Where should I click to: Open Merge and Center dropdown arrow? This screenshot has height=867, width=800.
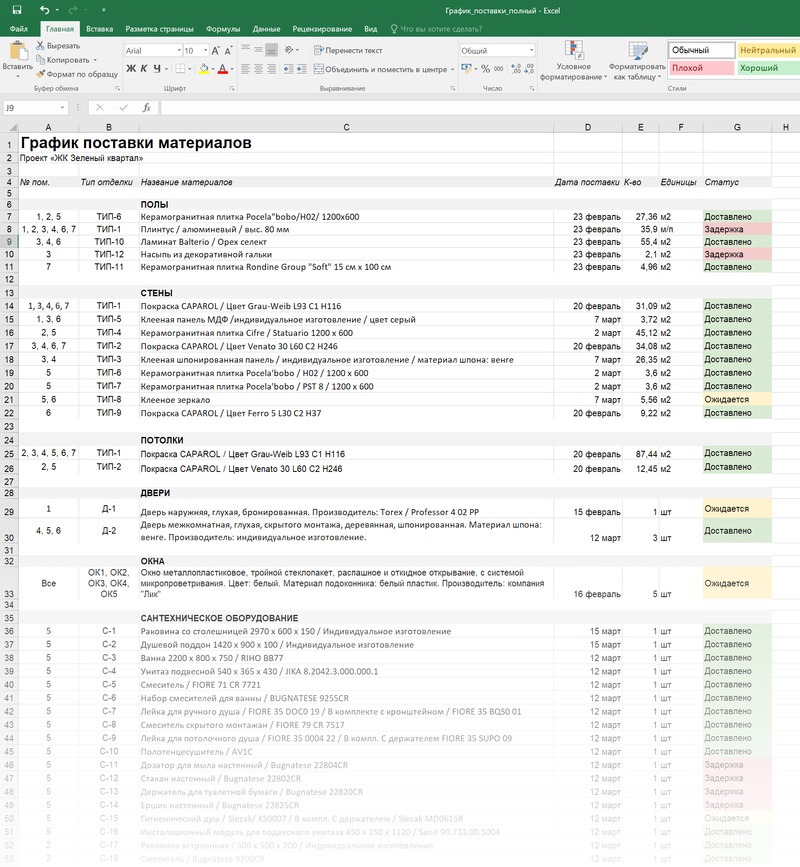(x=452, y=69)
